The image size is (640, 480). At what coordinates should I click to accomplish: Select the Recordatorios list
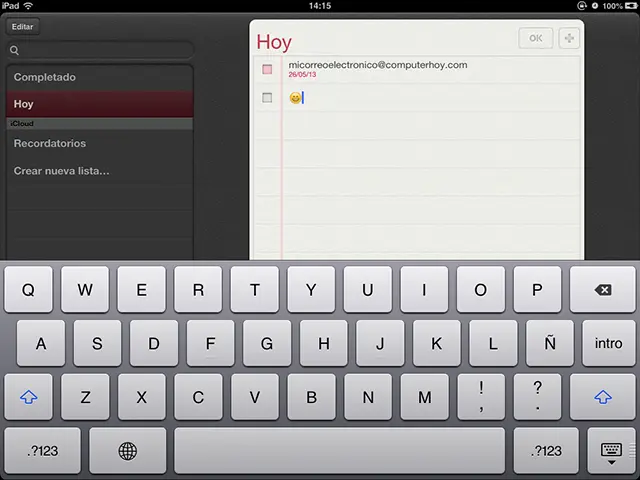99,143
